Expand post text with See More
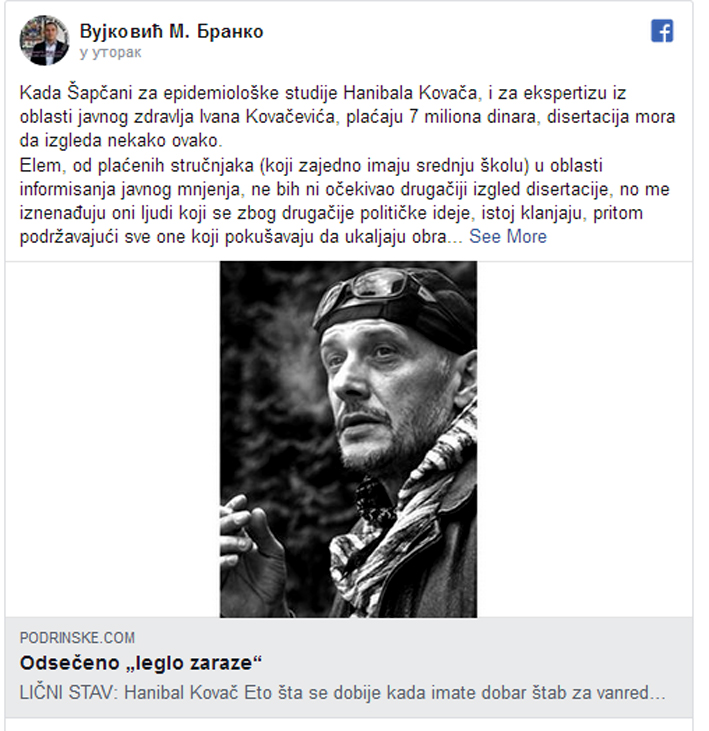The height and width of the screenshot is (731, 709). 508,236
